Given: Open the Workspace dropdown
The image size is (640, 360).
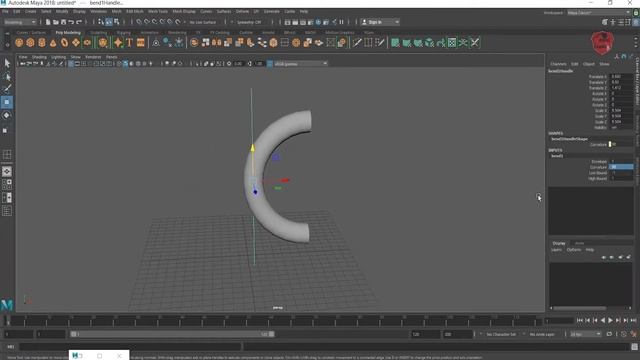Looking at the screenshot, I should [598, 13].
